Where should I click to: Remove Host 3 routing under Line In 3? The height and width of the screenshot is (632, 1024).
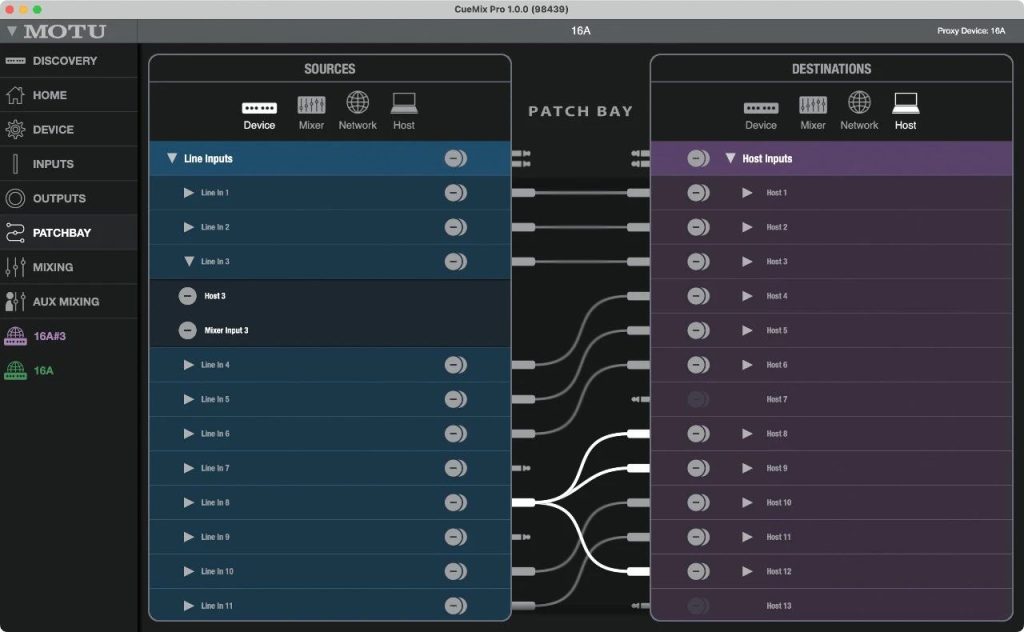[x=187, y=296]
